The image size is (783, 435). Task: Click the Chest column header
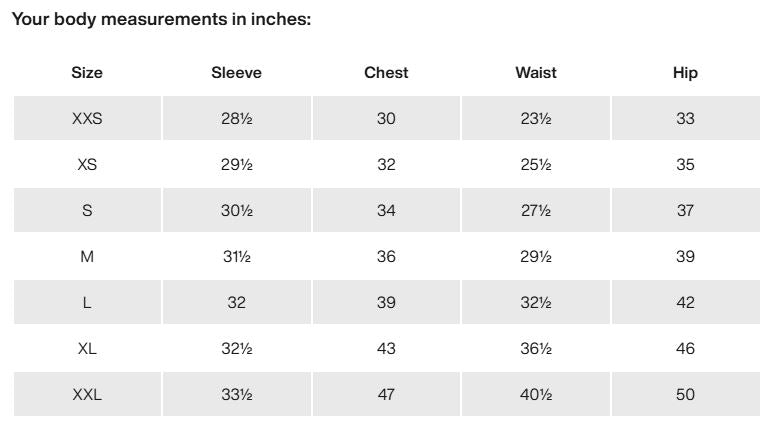[386, 73]
